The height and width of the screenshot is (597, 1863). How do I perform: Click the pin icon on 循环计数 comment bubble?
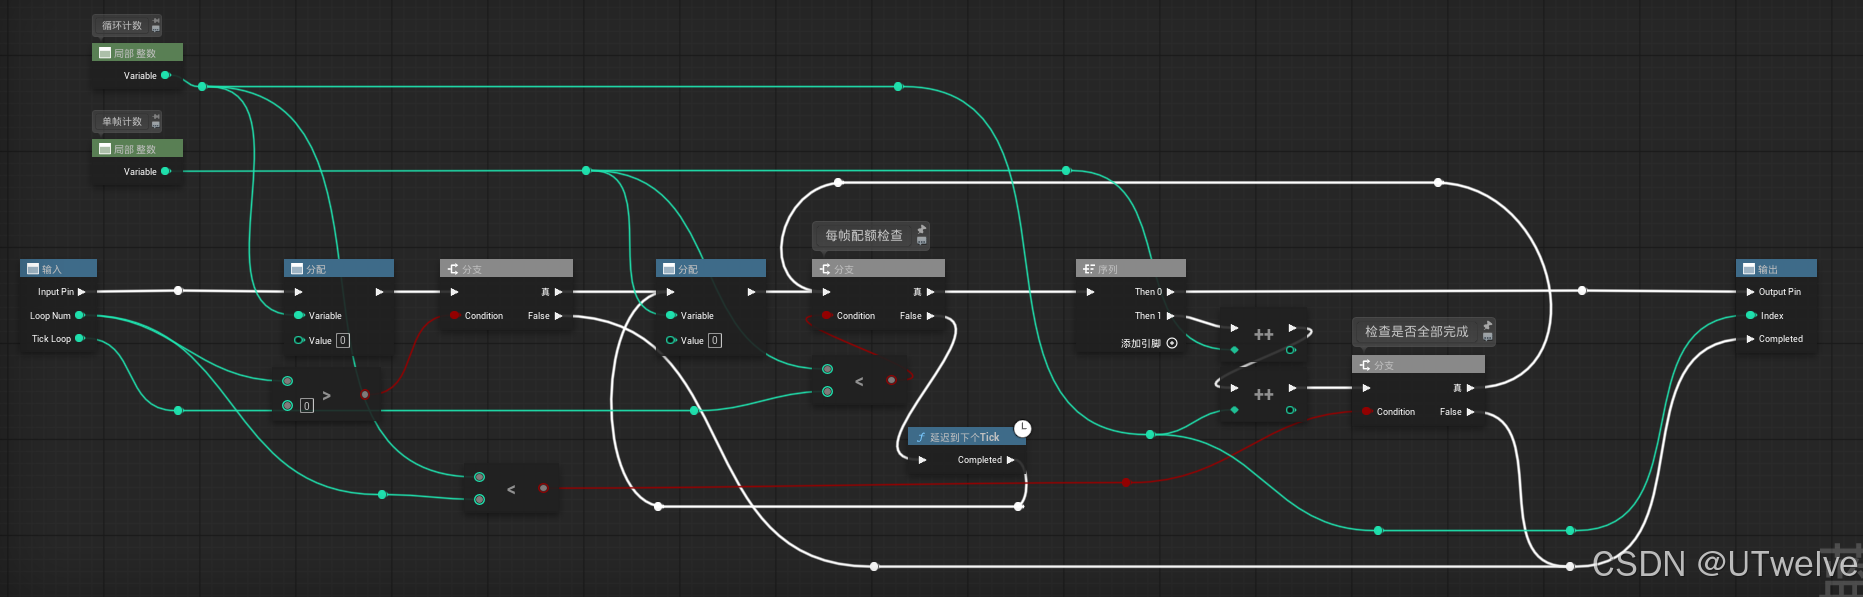pos(156,20)
